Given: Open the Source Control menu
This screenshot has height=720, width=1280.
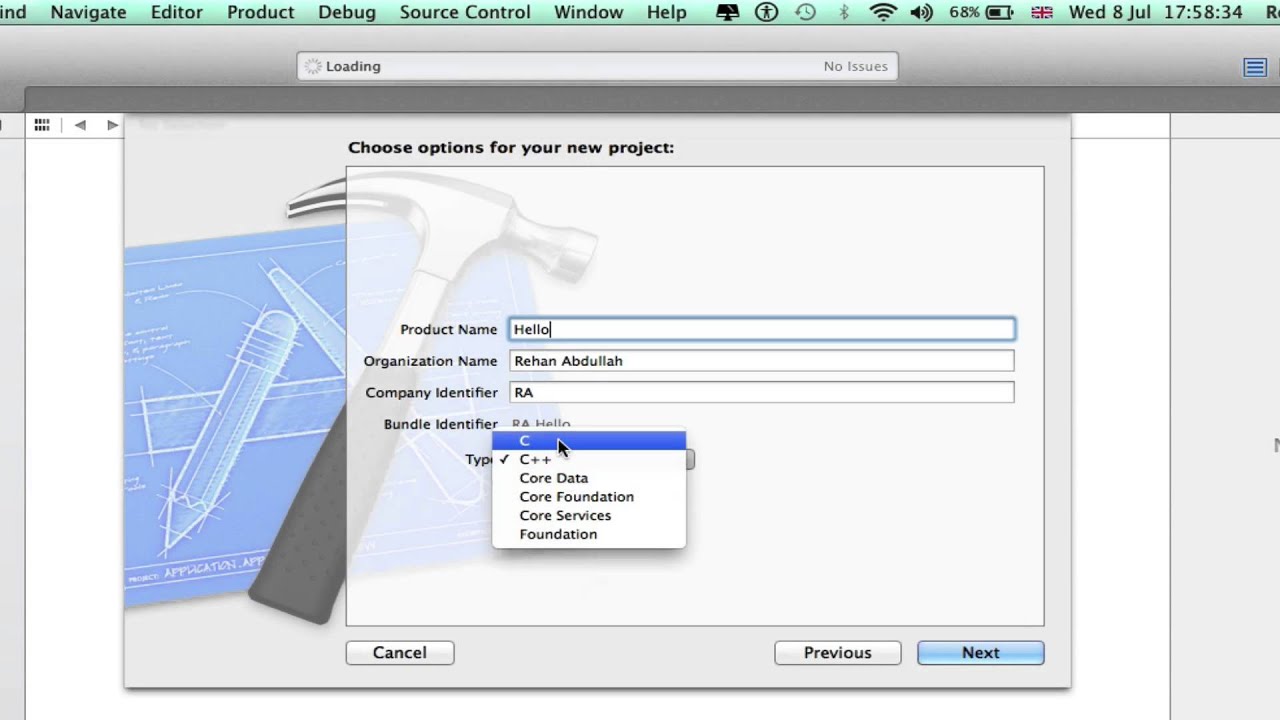Looking at the screenshot, I should coord(465,12).
